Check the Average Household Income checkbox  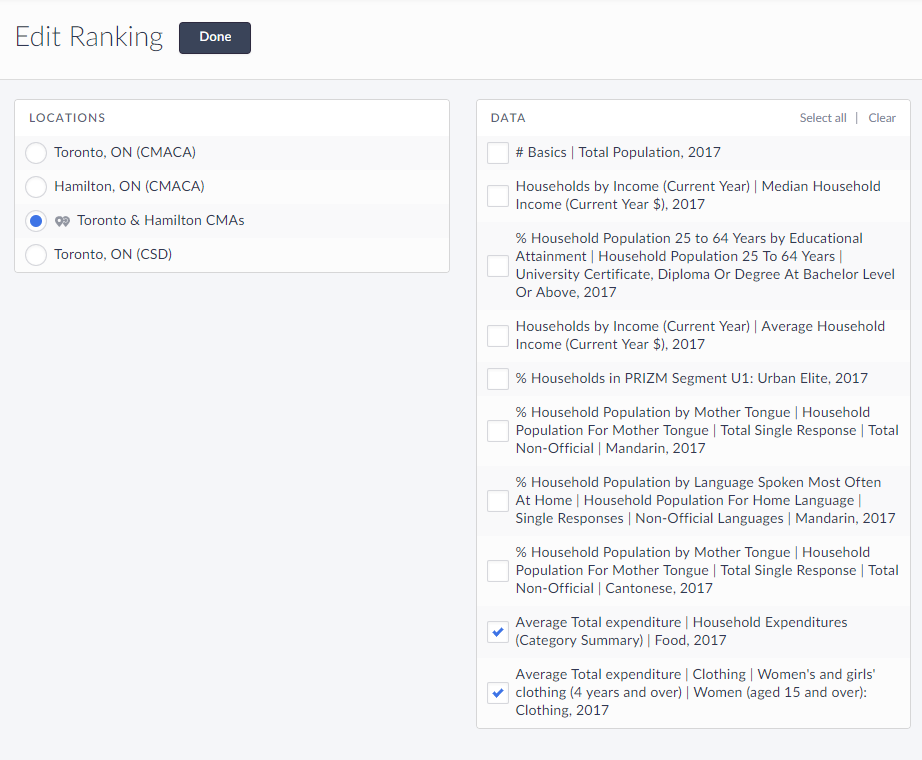[x=498, y=336]
